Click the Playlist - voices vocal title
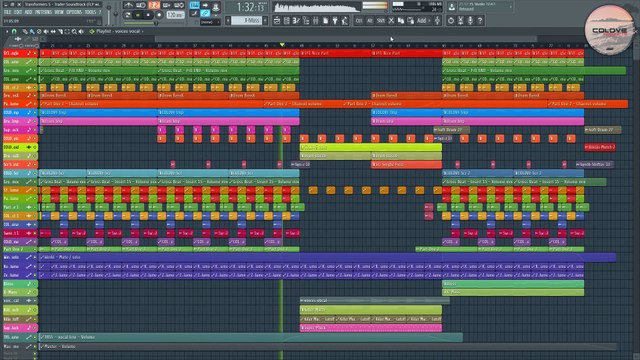Image resolution: width=640 pixels, height=360 pixels. (118, 31)
